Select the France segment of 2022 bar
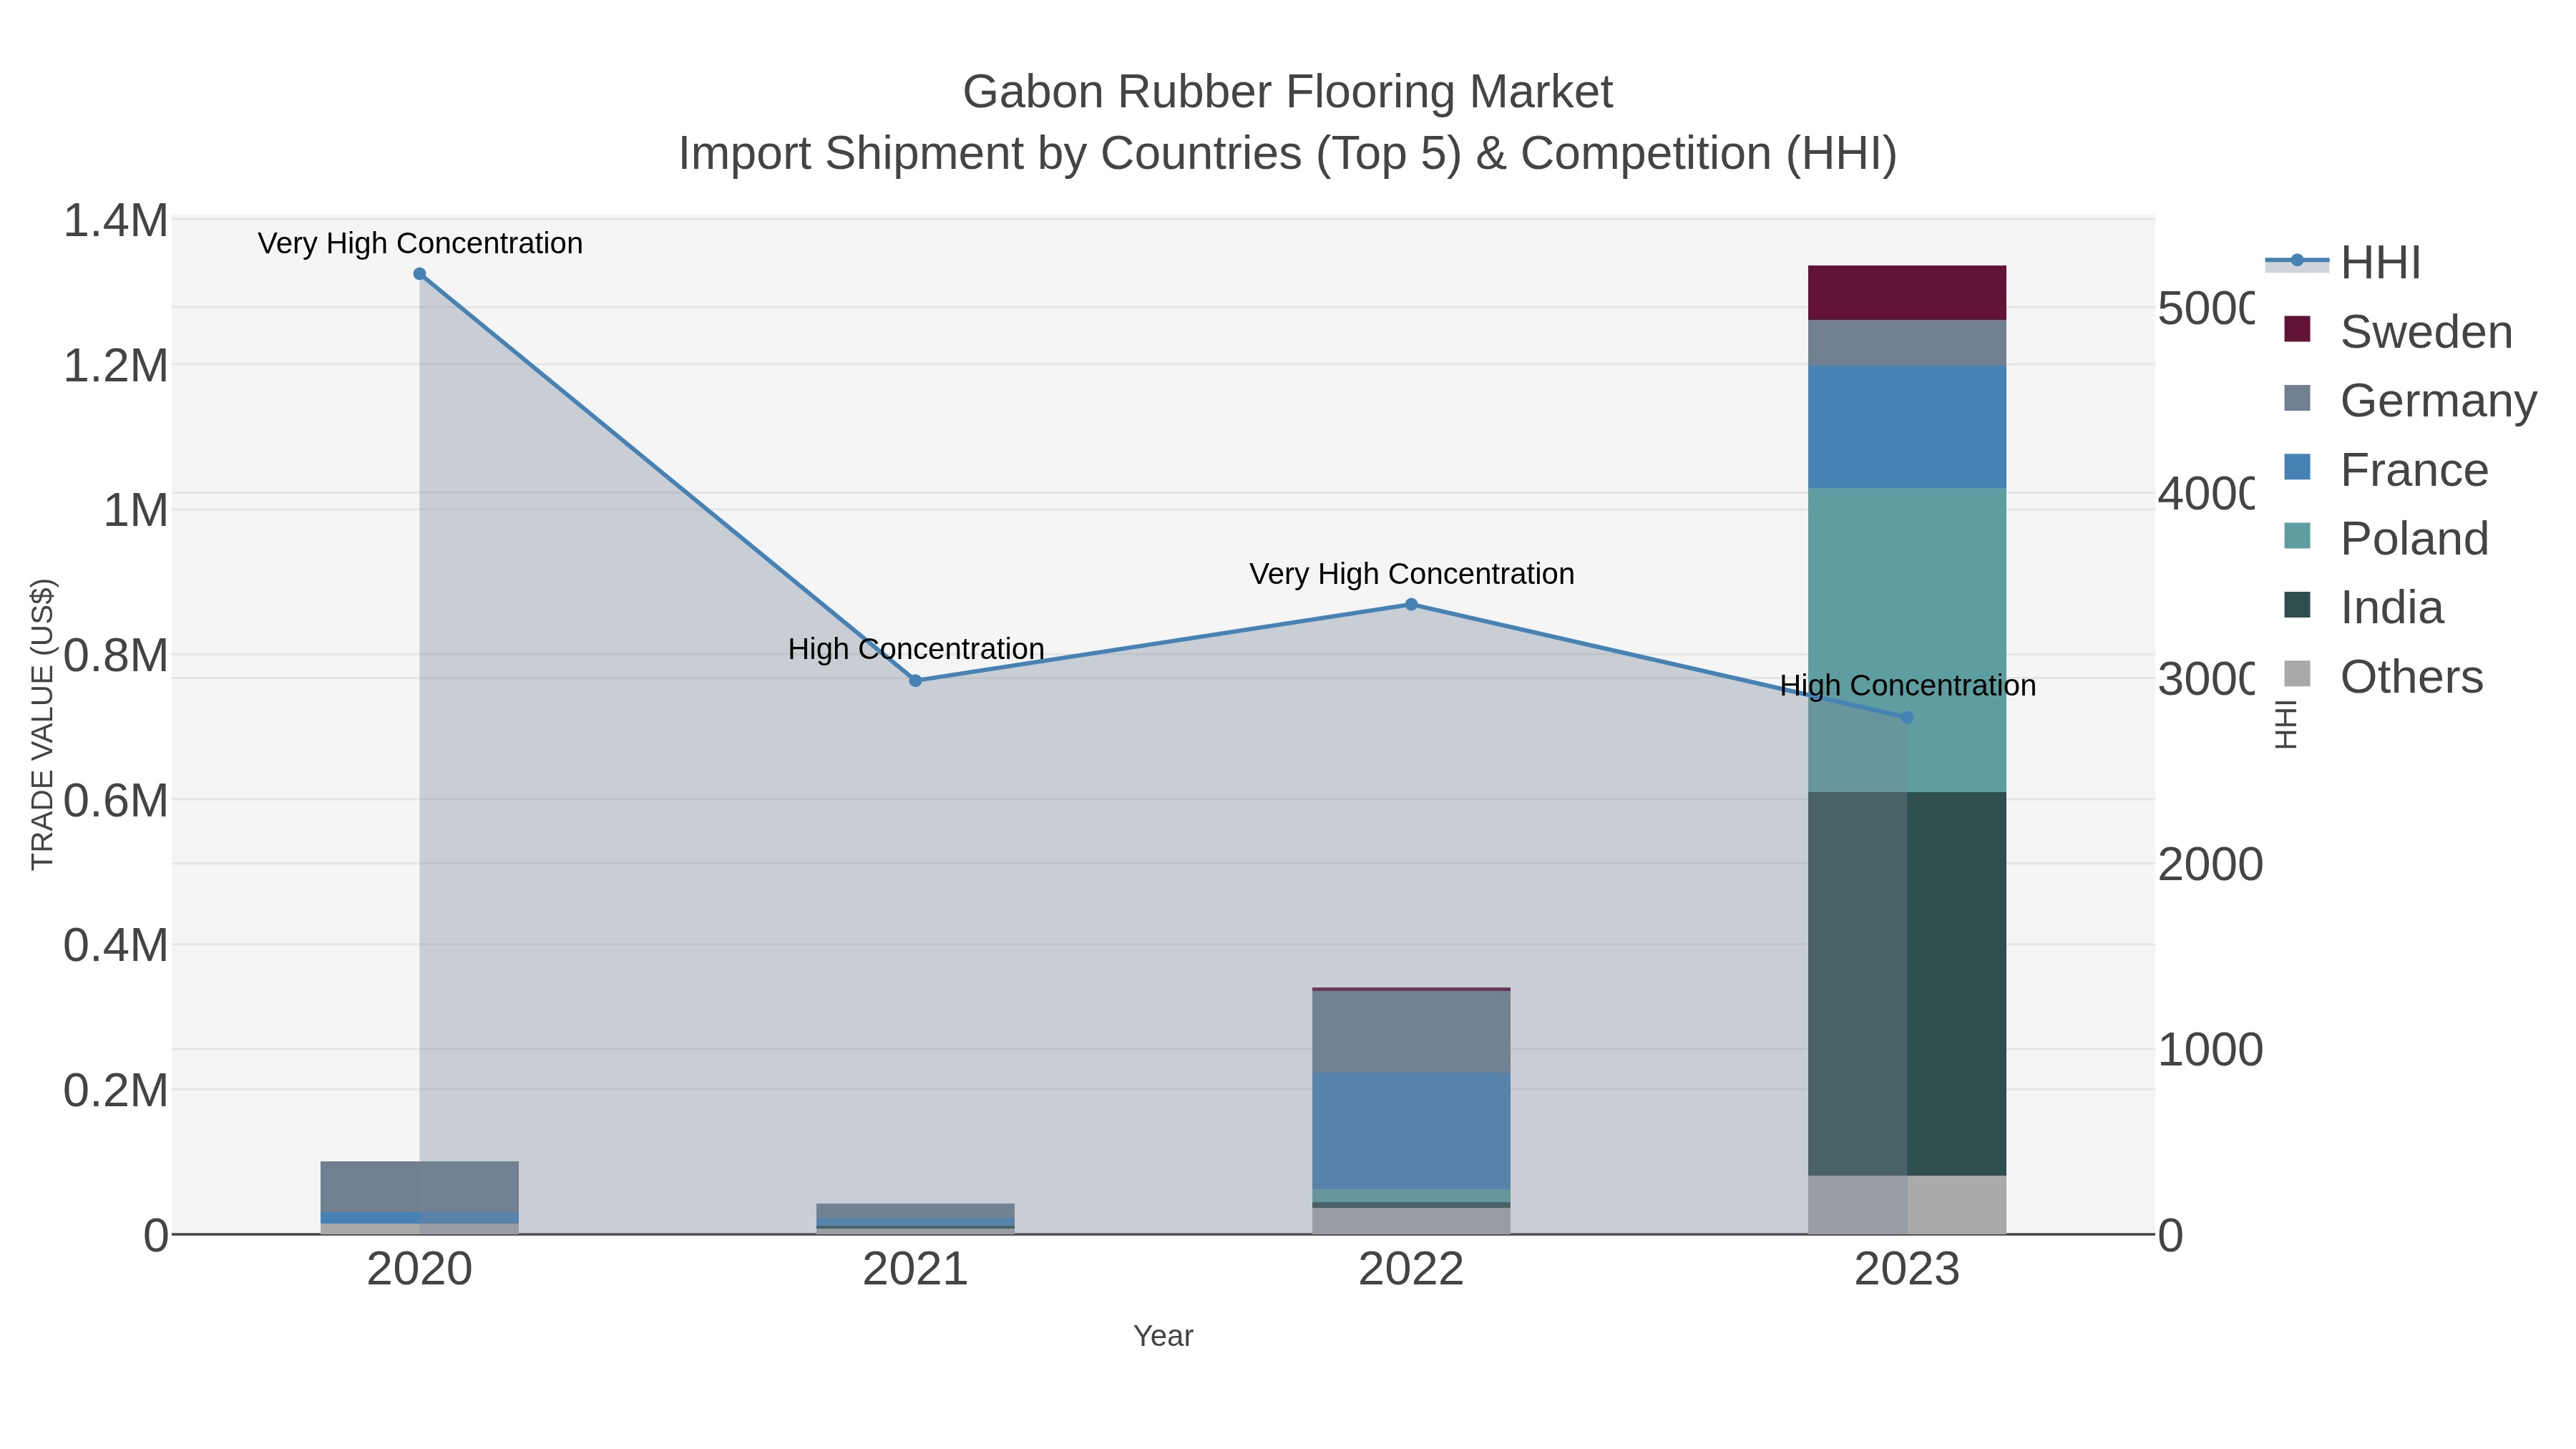This screenshot has width=2576, height=1449. [1411, 1131]
